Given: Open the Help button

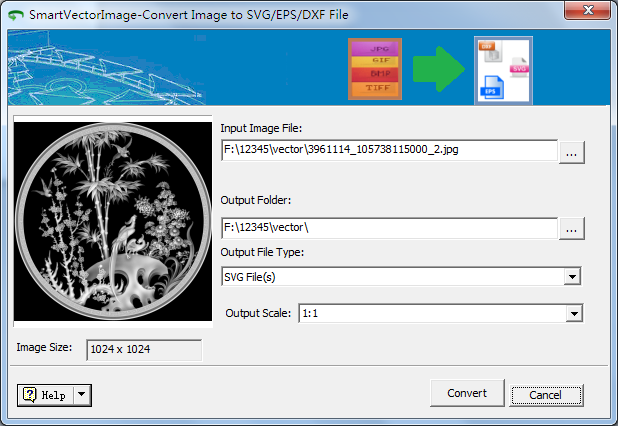Looking at the screenshot, I should point(45,395).
